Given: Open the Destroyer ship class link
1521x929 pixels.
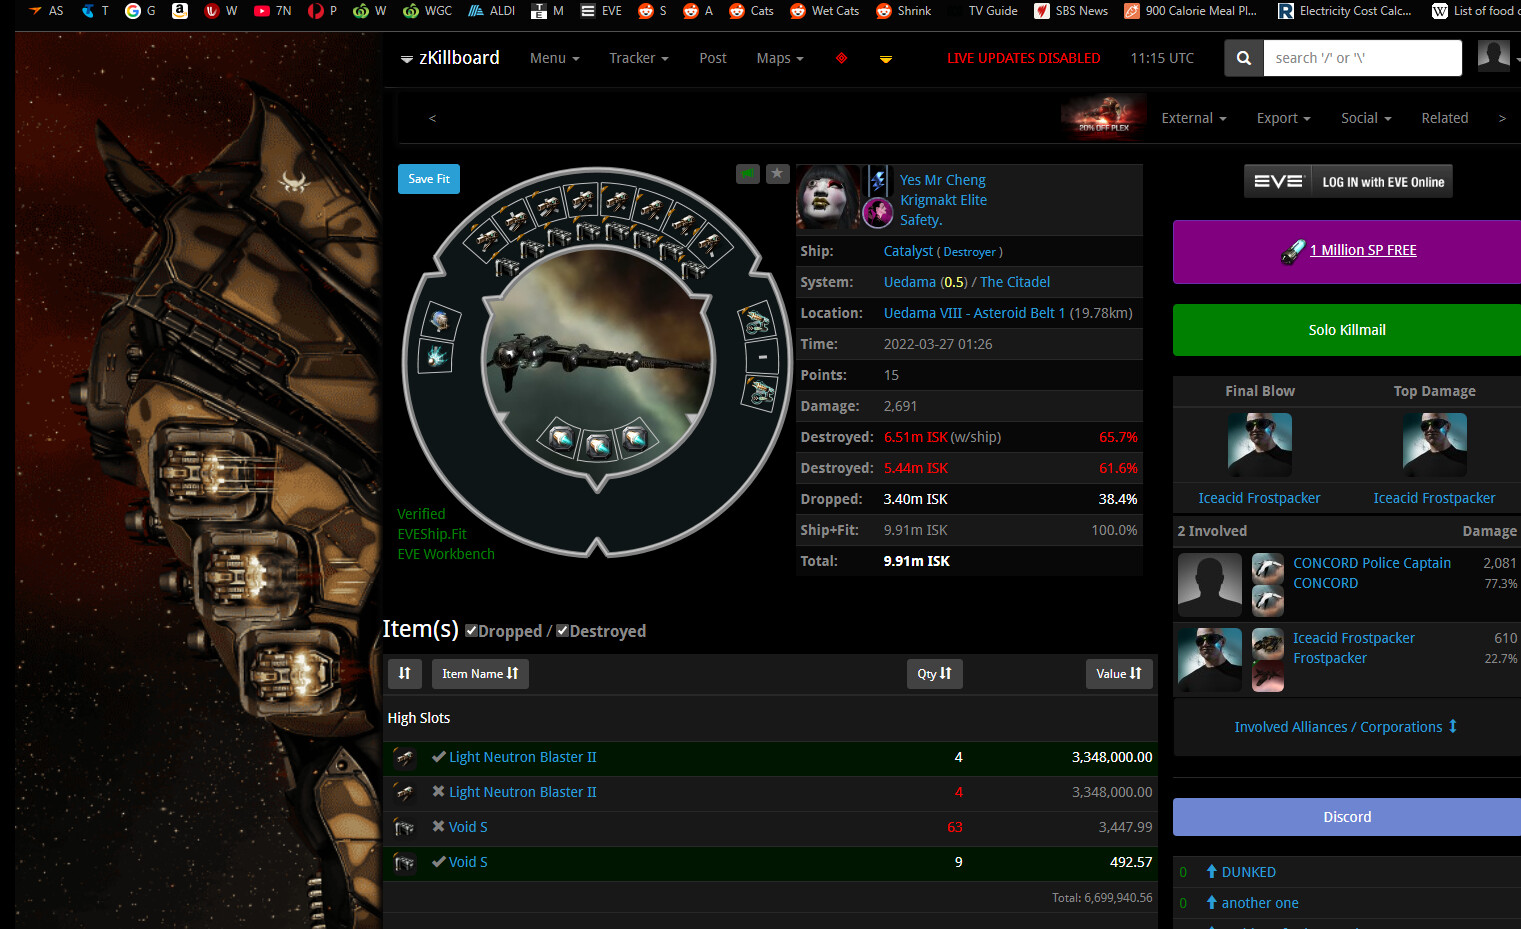Looking at the screenshot, I should (x=969, y=252).
